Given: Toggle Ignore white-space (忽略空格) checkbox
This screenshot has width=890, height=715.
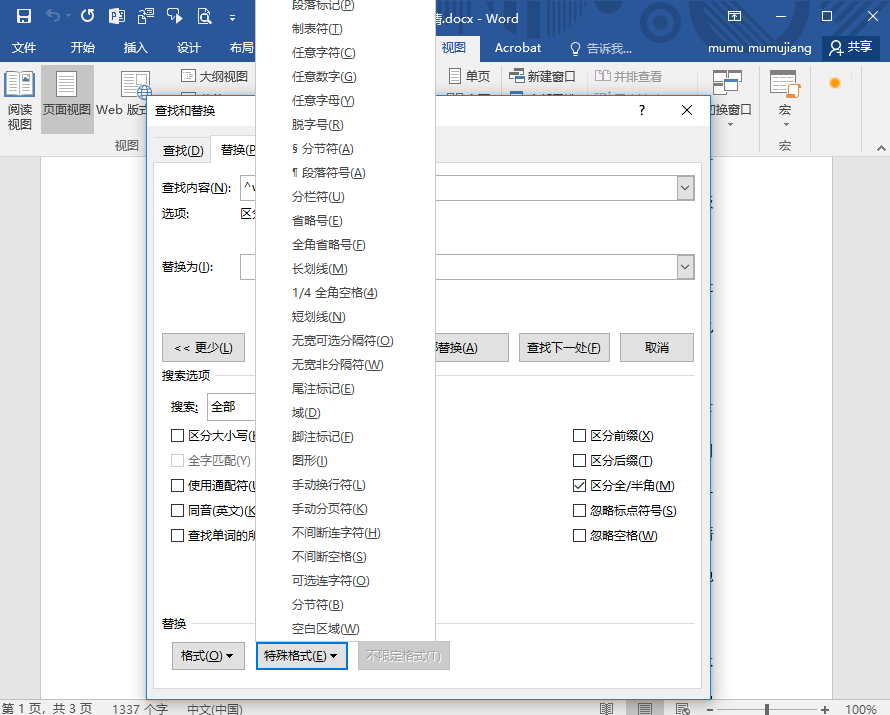Looking at the screenshot, I should (579, 535).
